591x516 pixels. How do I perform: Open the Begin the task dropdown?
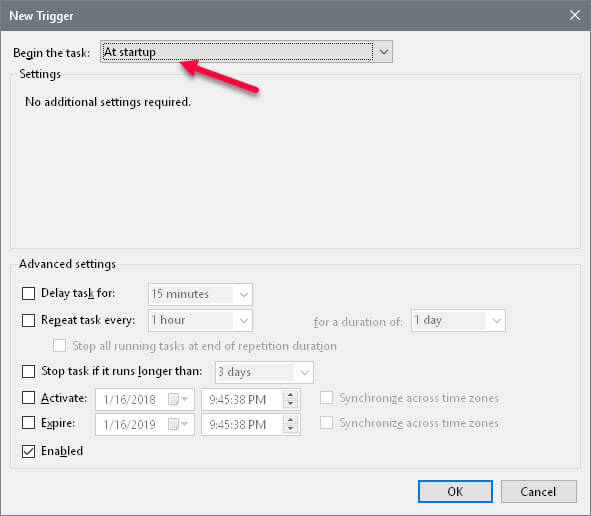tap(247, 52)
